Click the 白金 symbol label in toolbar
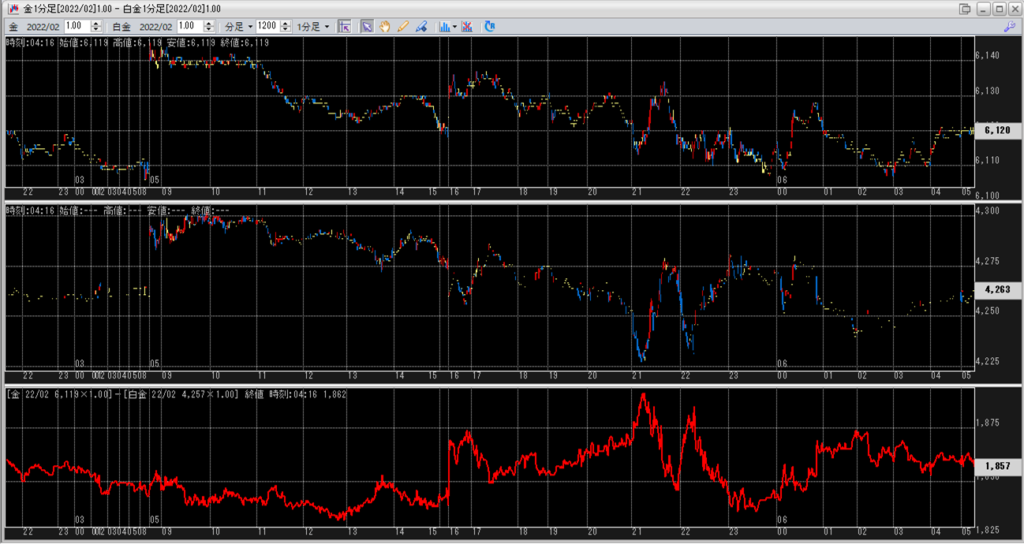 (121, 26)
